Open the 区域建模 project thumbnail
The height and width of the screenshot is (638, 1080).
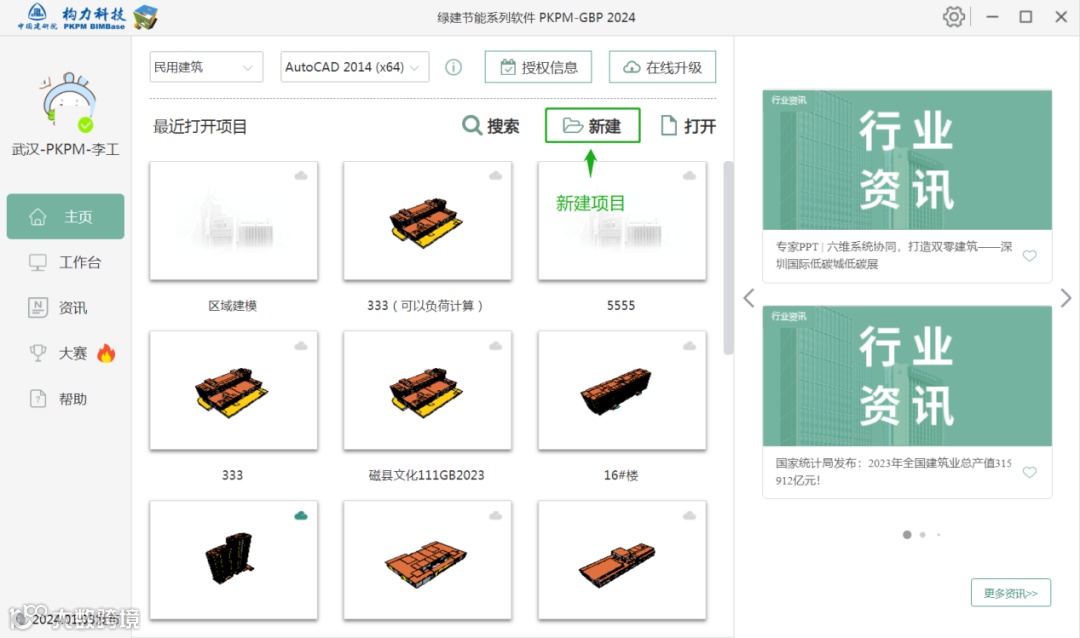click(233, 220)
